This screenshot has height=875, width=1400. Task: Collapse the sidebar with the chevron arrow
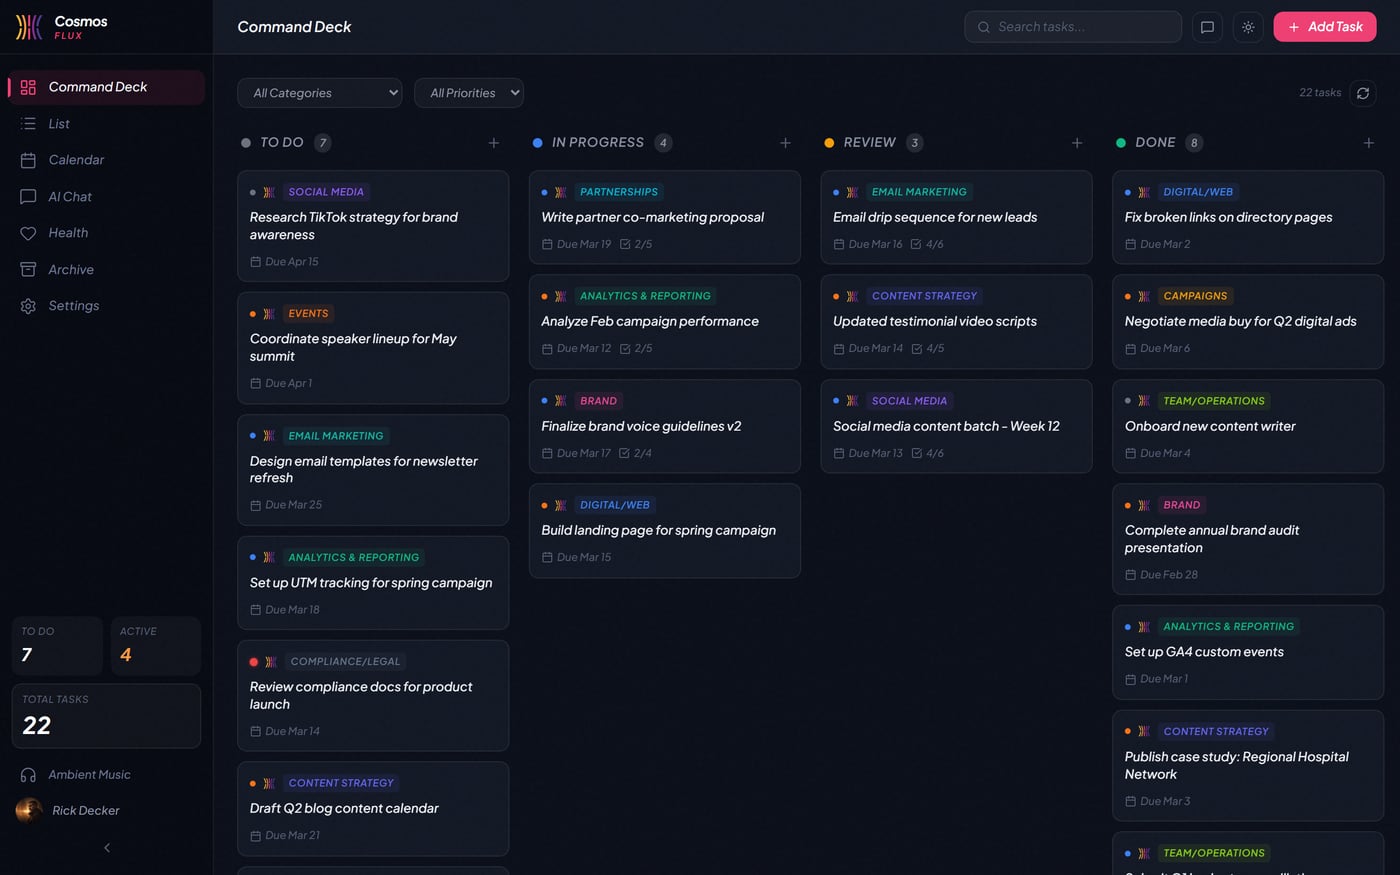[107, 848]
